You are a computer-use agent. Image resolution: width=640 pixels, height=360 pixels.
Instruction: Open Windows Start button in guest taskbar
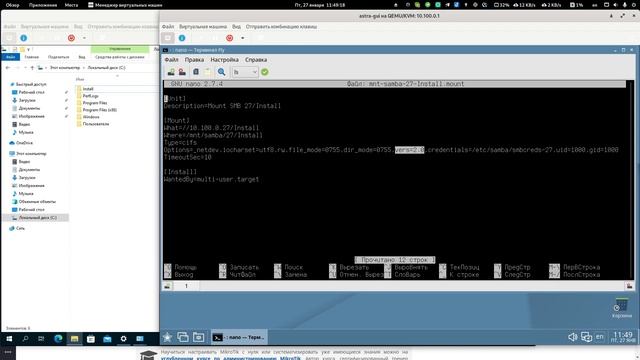pyautogui.click(x=9, y=339)
